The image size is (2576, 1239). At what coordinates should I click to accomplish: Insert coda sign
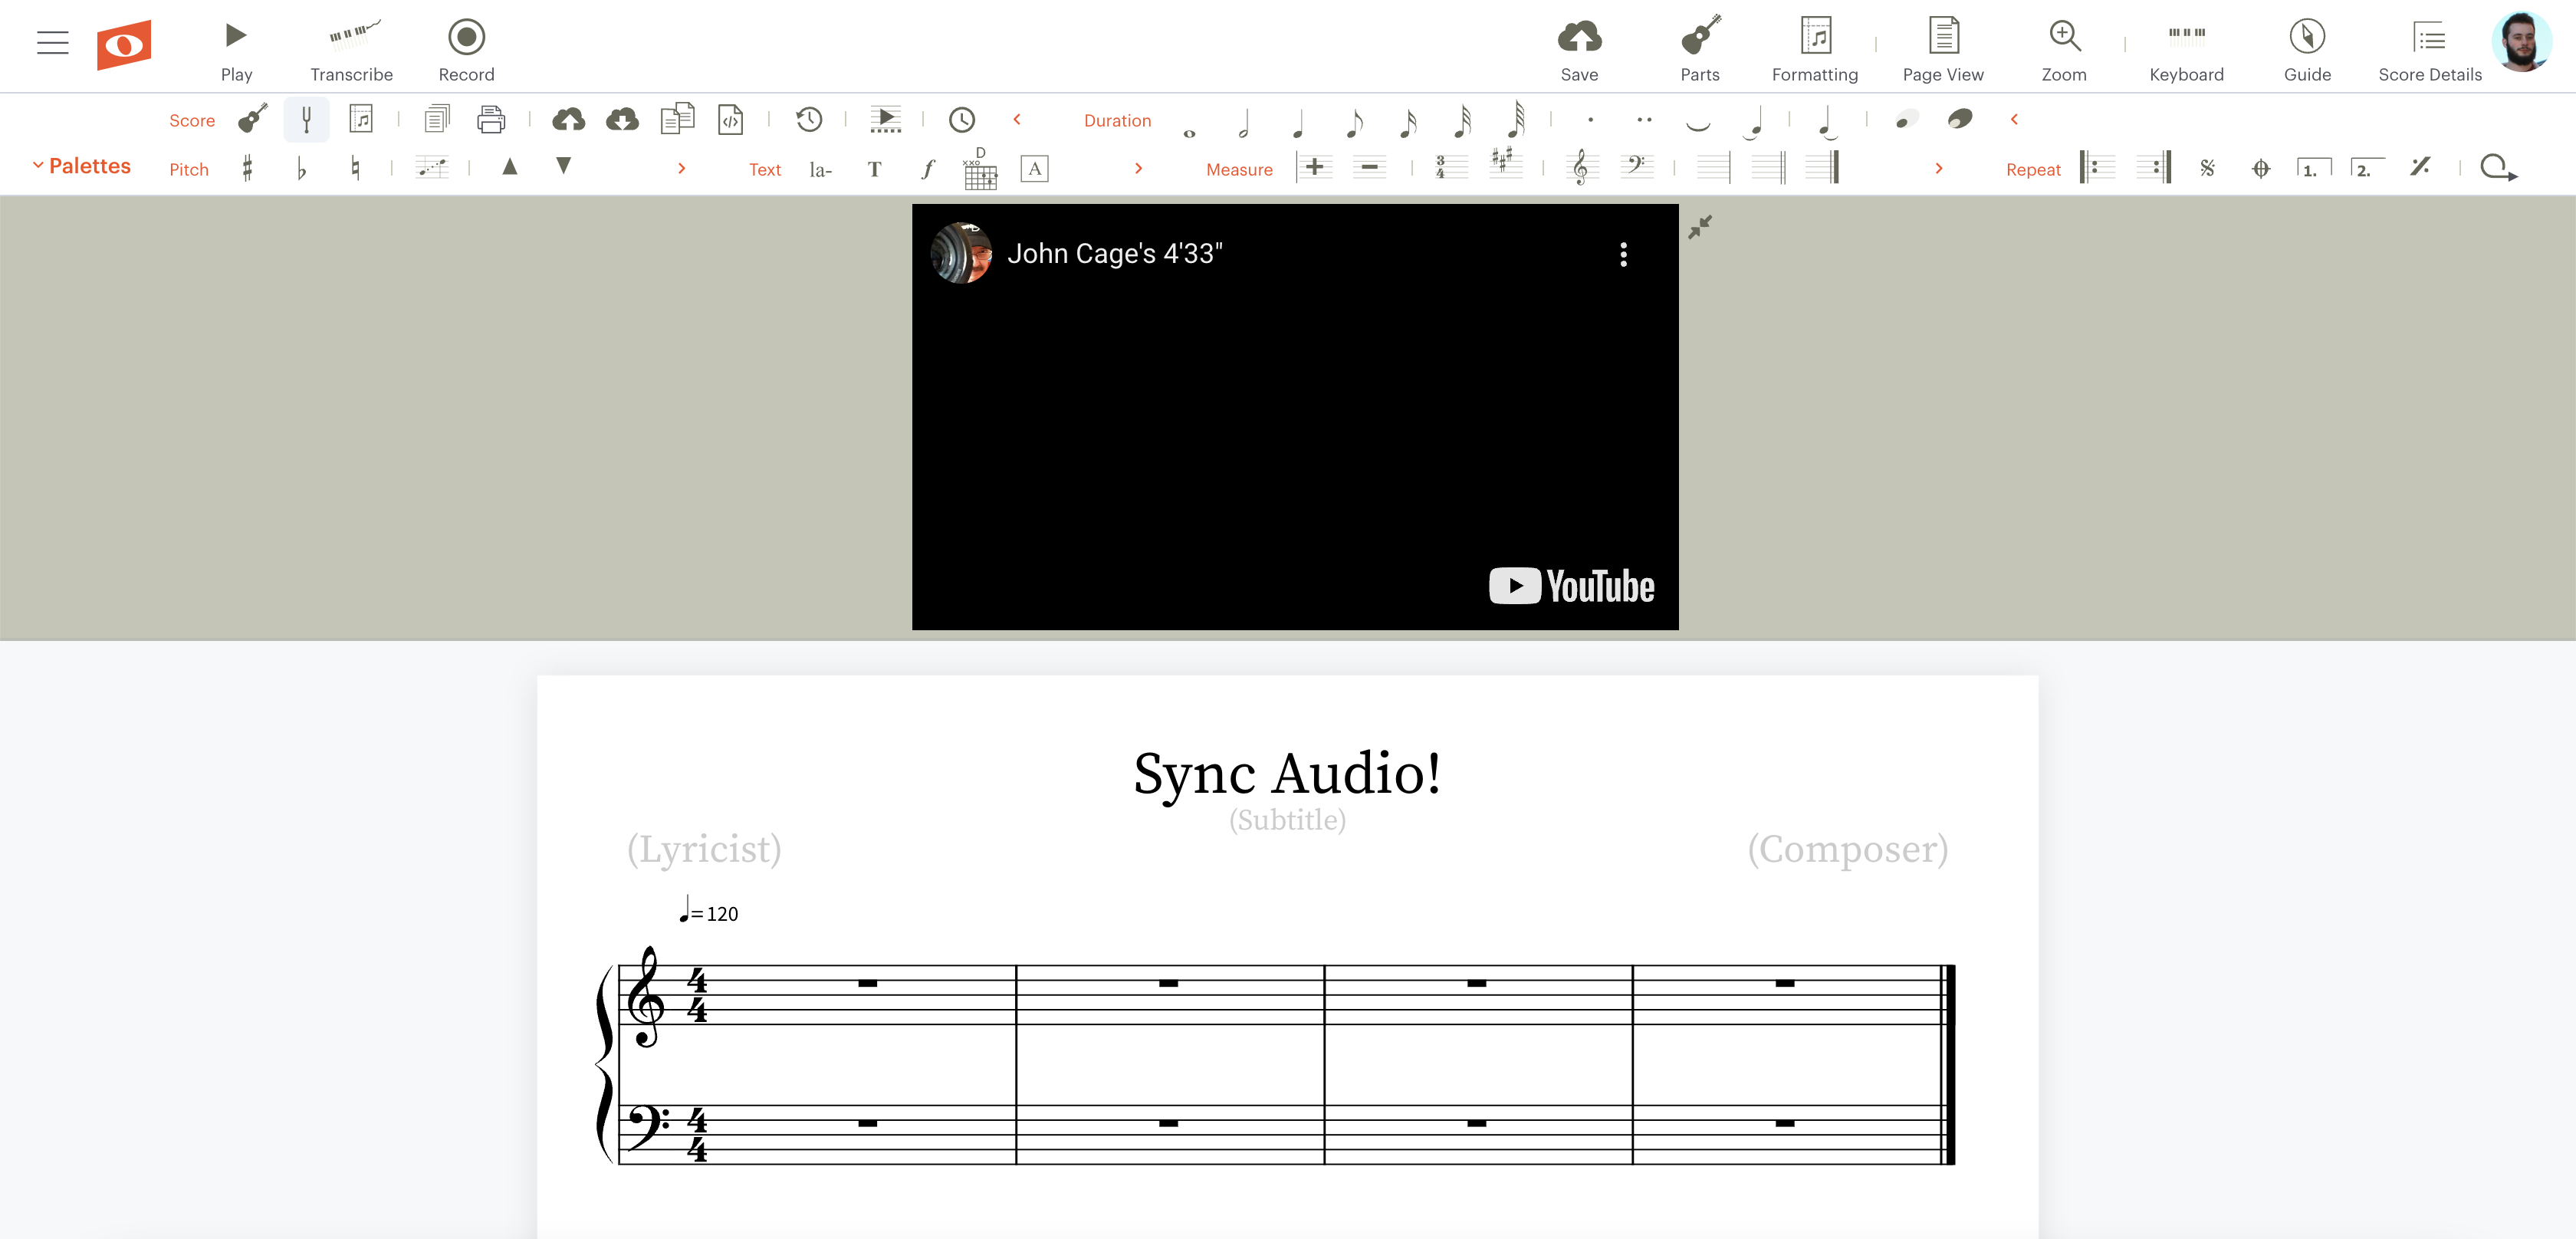click(x=2261, y=169)
